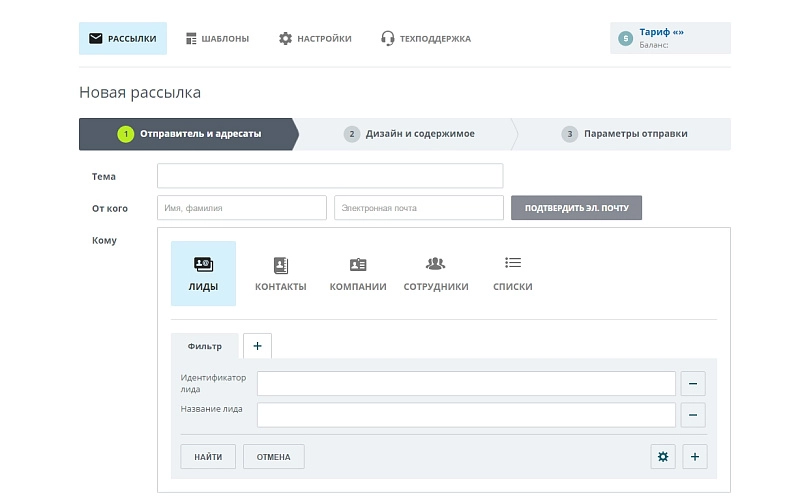Pick the Списки list icon
The width and height of the screenshot is (800, 501).
(513, 263)
